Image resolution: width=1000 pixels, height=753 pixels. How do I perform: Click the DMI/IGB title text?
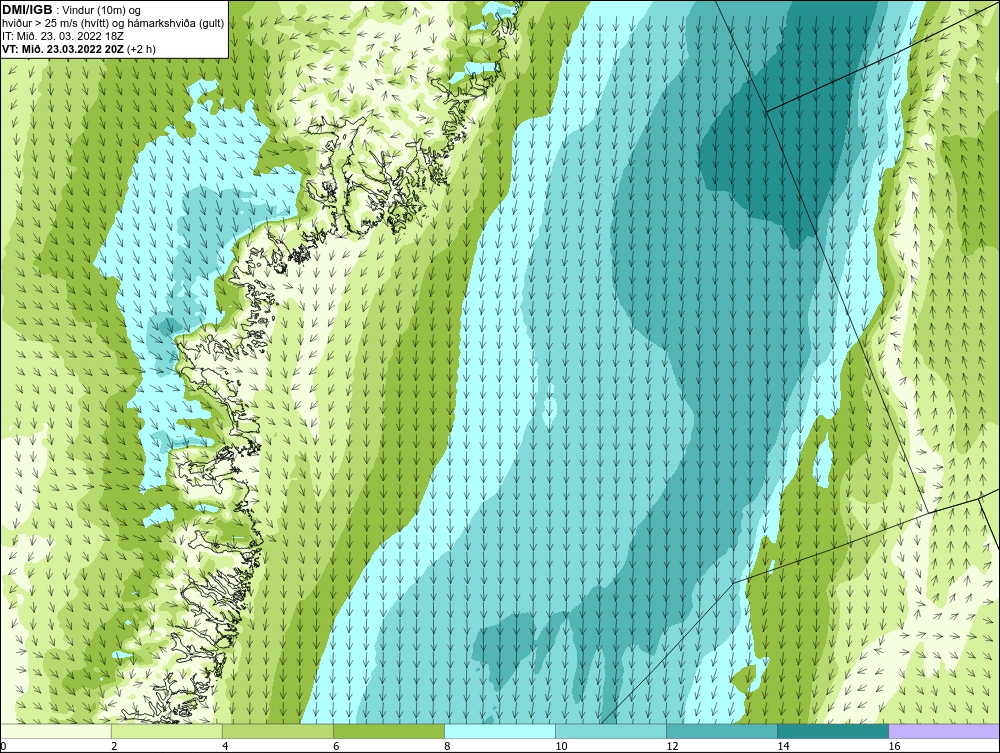tap(27, 9)
